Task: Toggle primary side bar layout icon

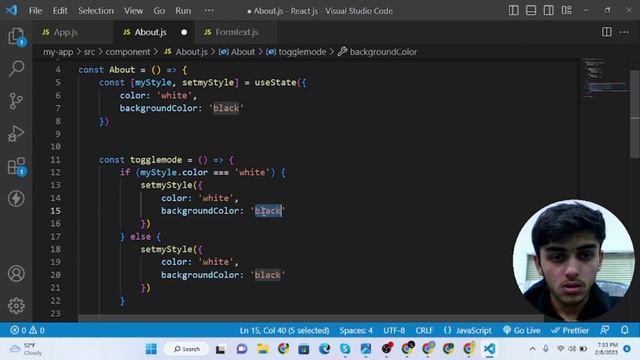Action: point(513,10)
